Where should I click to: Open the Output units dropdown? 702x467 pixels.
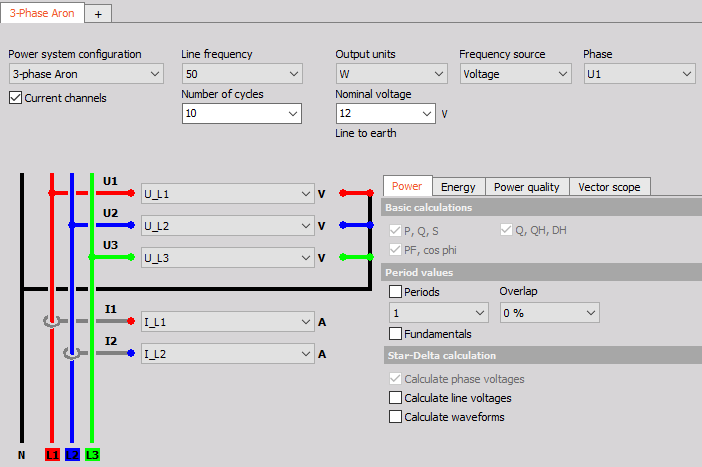(392, 74)
